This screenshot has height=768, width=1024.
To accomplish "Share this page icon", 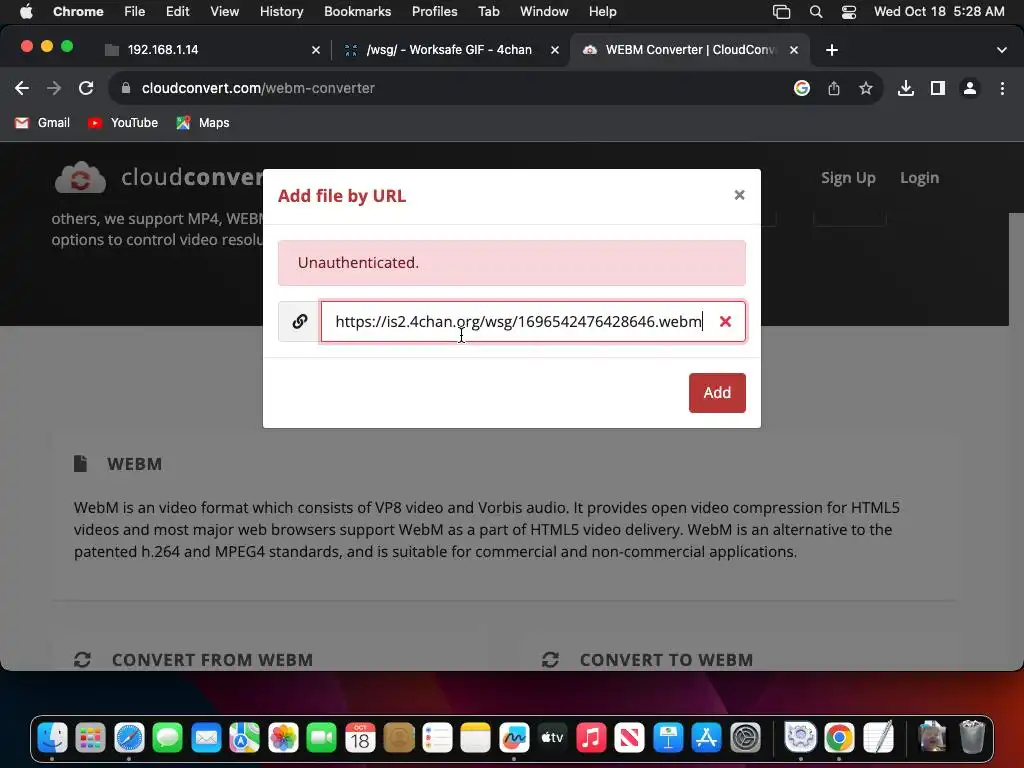I will tap(833, 88).
